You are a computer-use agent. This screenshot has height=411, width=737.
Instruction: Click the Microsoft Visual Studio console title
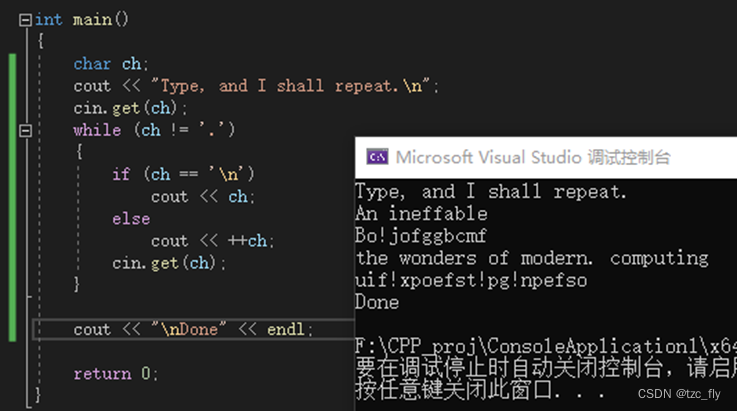pos(533,158)
